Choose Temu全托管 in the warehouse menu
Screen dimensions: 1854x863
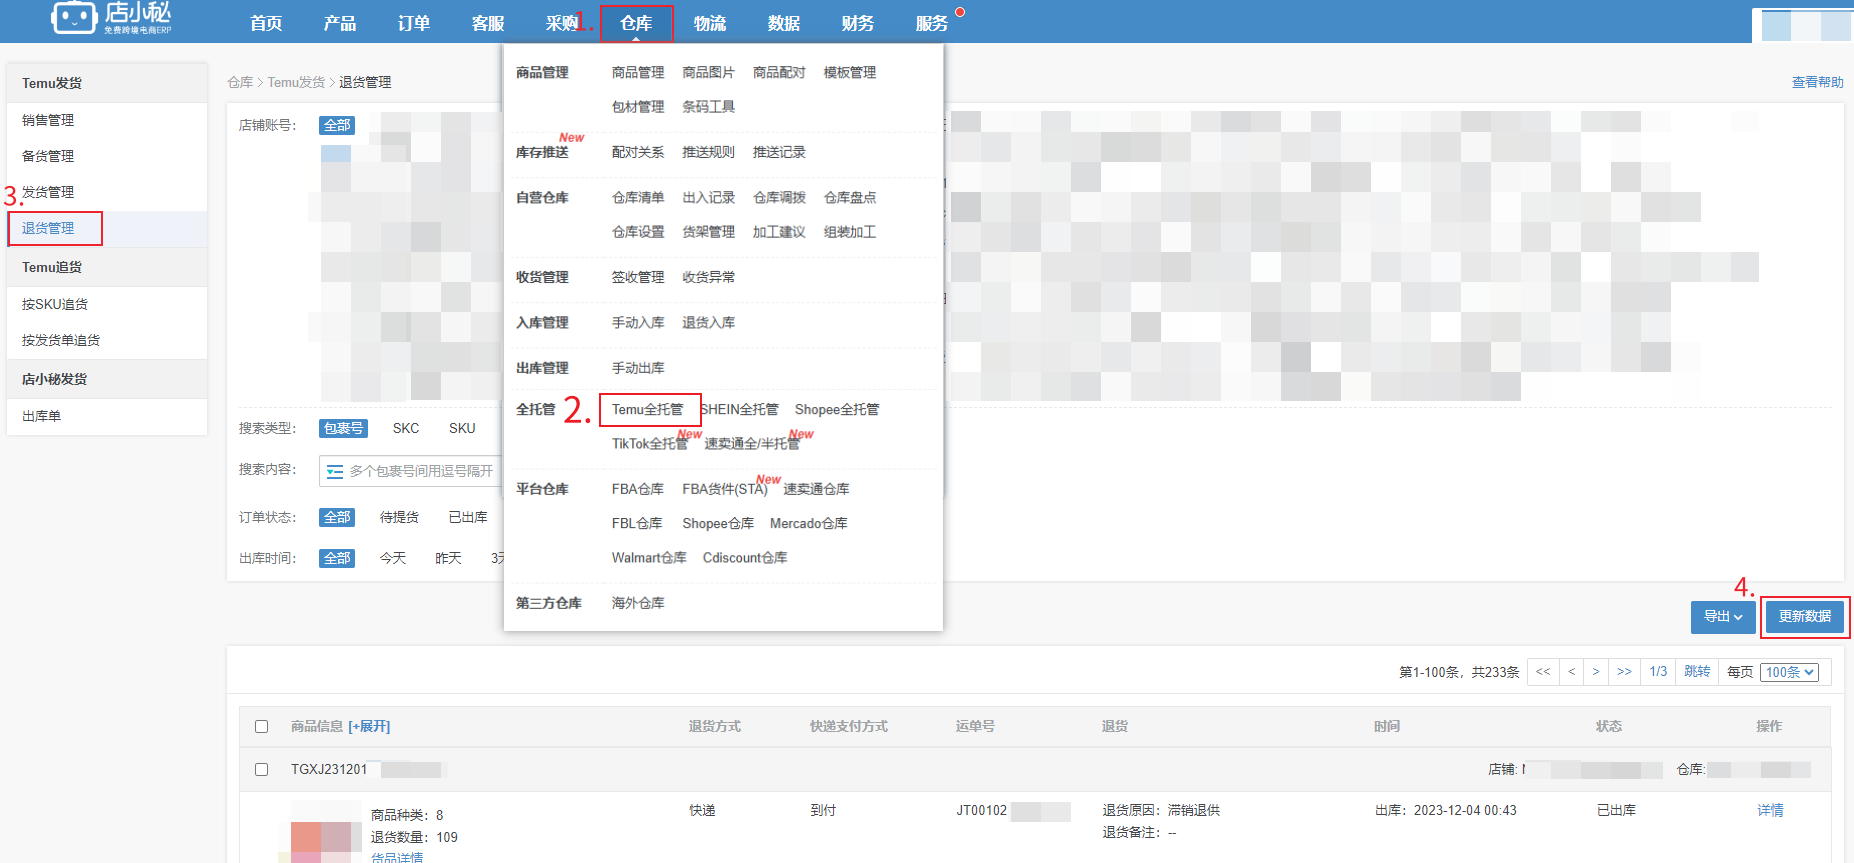pyautogui.click(x=648, y=410)
